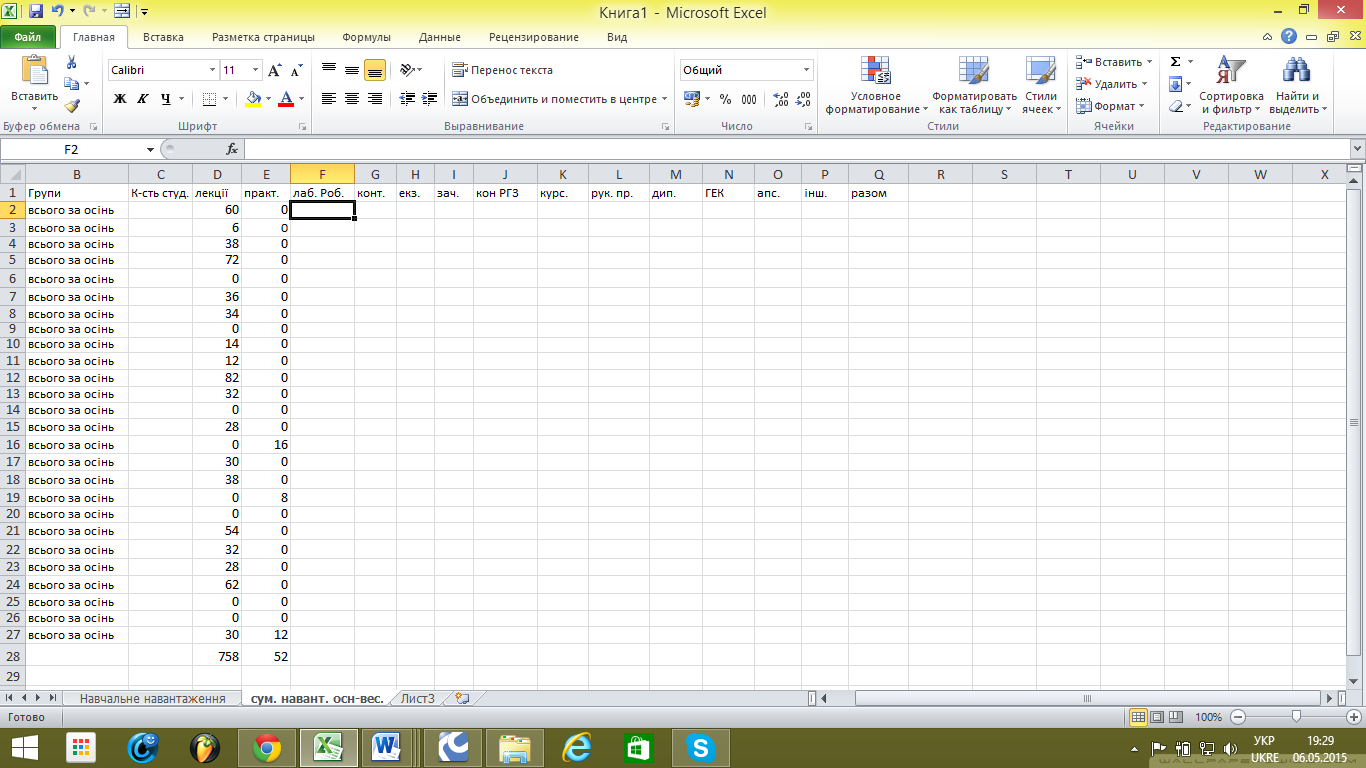Click the zoom slider in status bar
Viewport: 1366px width, 768px height.
[1296, 717]
